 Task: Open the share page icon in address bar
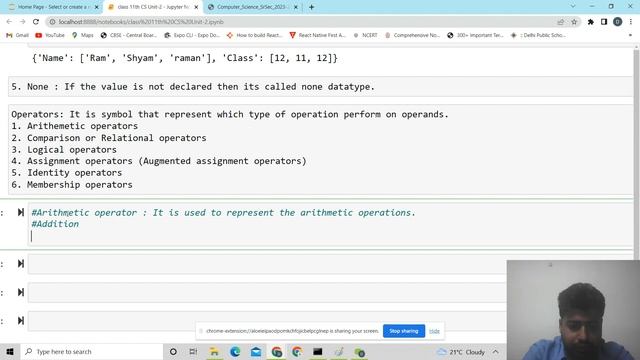pyautogui.click(x=561, y=22)
